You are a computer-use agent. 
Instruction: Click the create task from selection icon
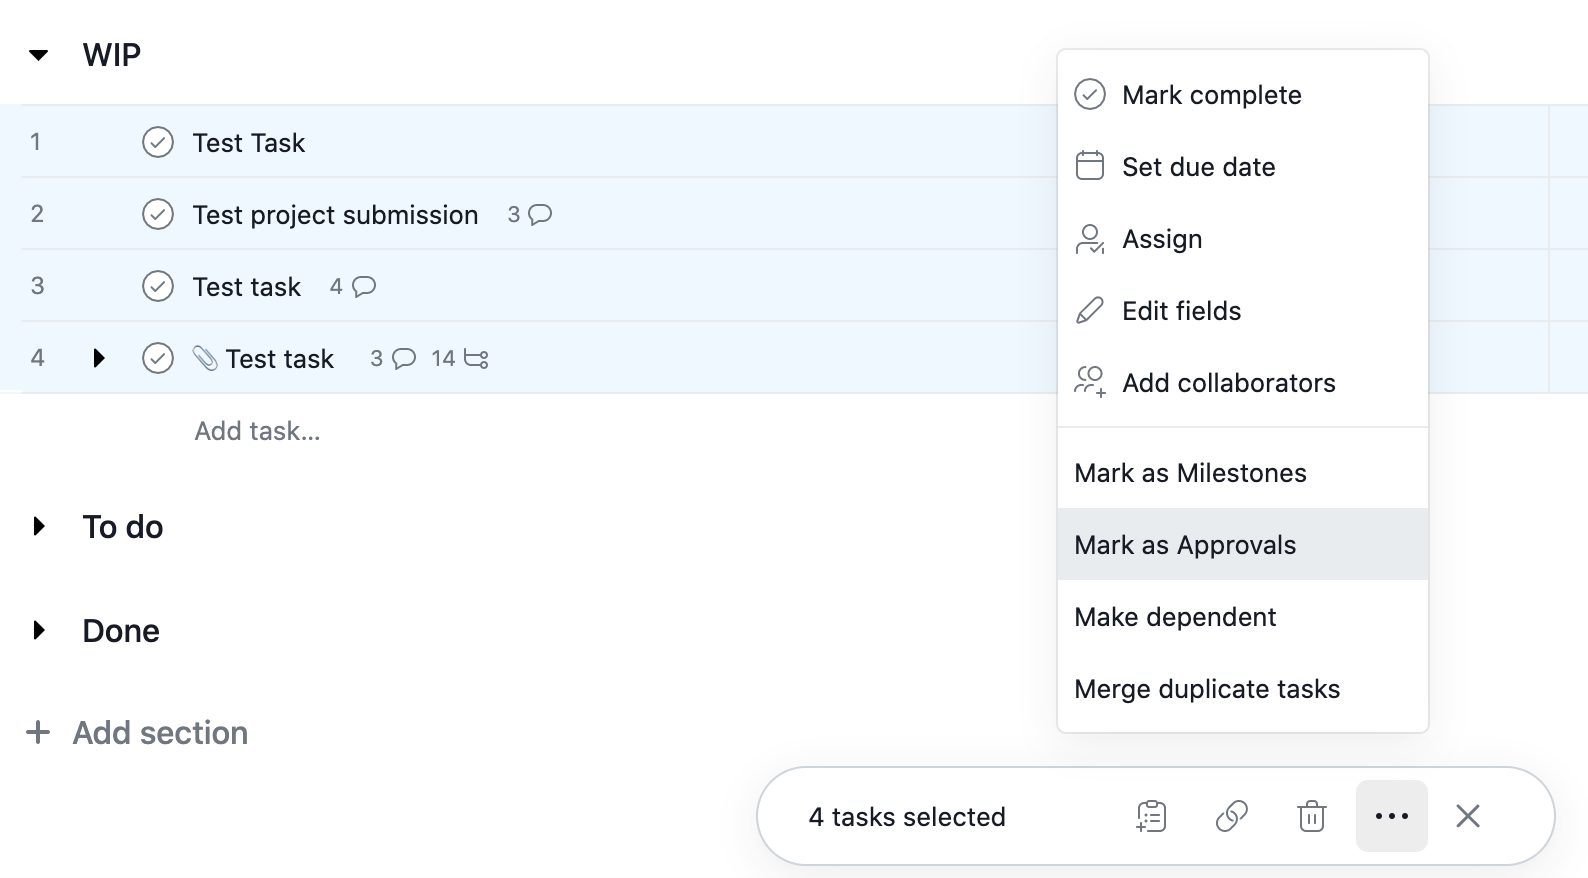click(x=1151, y=816)
